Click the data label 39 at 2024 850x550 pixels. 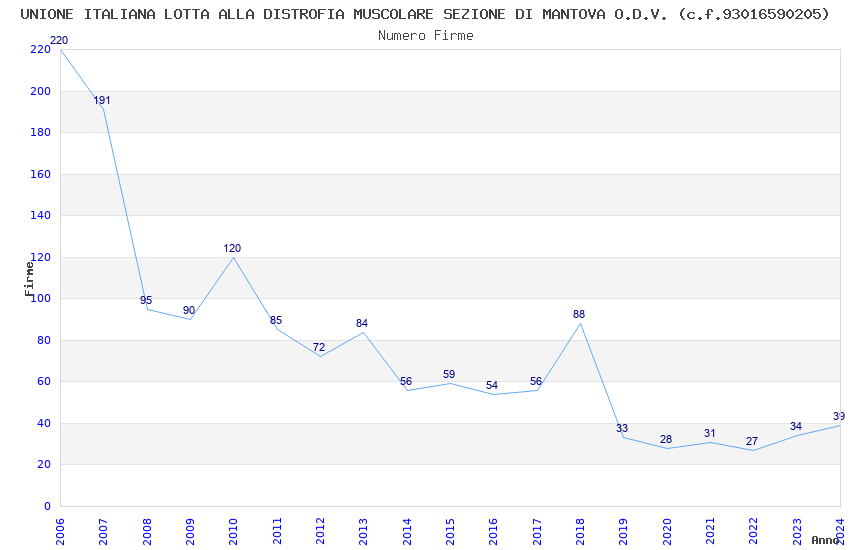tap(839, 416)
